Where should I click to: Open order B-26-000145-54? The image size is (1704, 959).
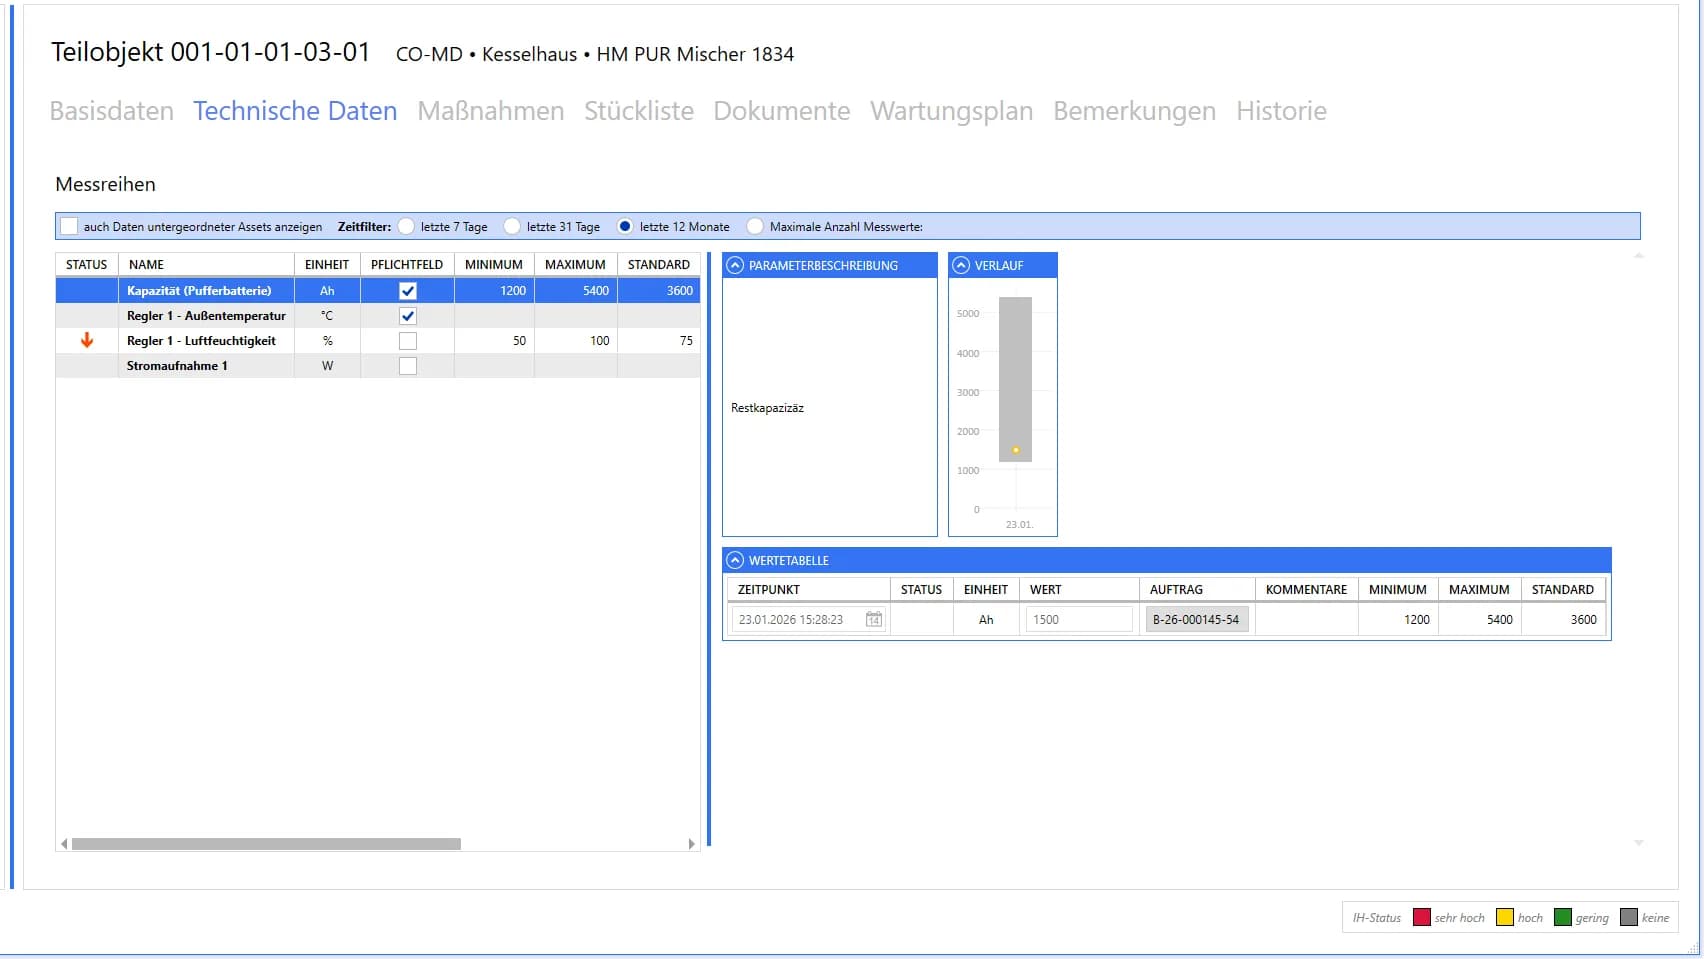pos(1196,619)
